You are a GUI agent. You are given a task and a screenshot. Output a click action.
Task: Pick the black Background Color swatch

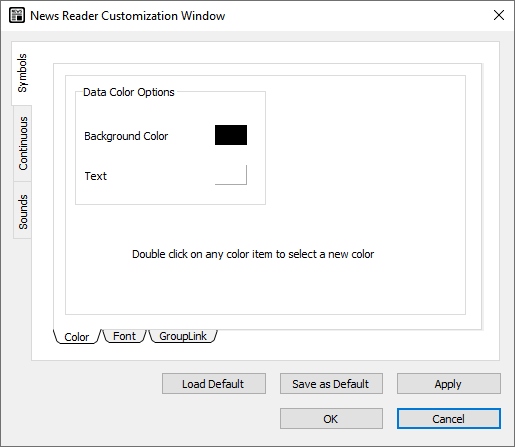click(231, 135)
